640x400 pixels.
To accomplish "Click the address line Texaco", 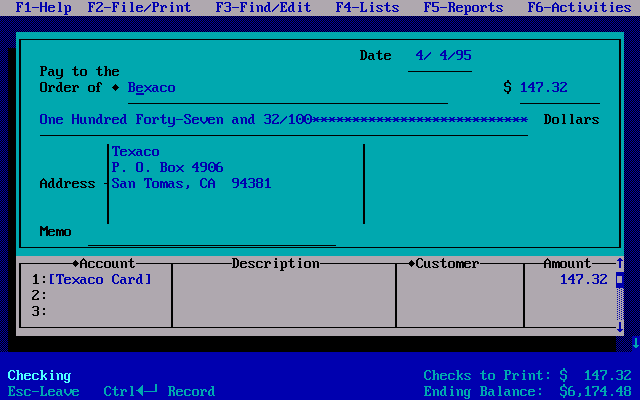I will tap(136, 151).
